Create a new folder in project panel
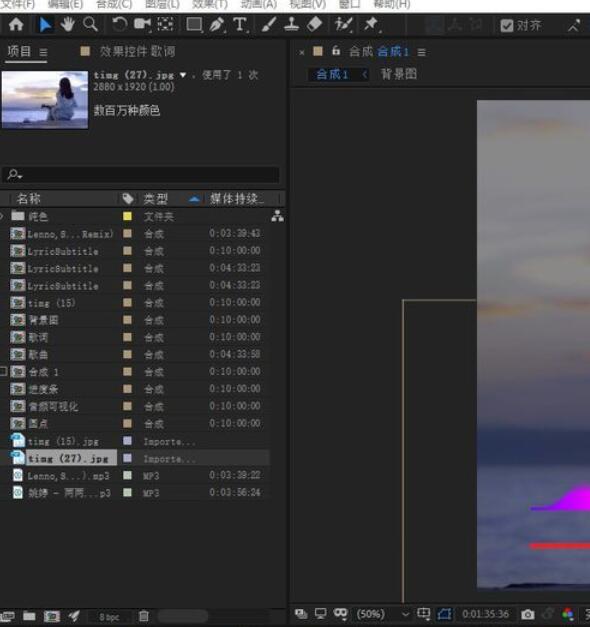Viewport: 590px width, 627px height. (29, 616)
